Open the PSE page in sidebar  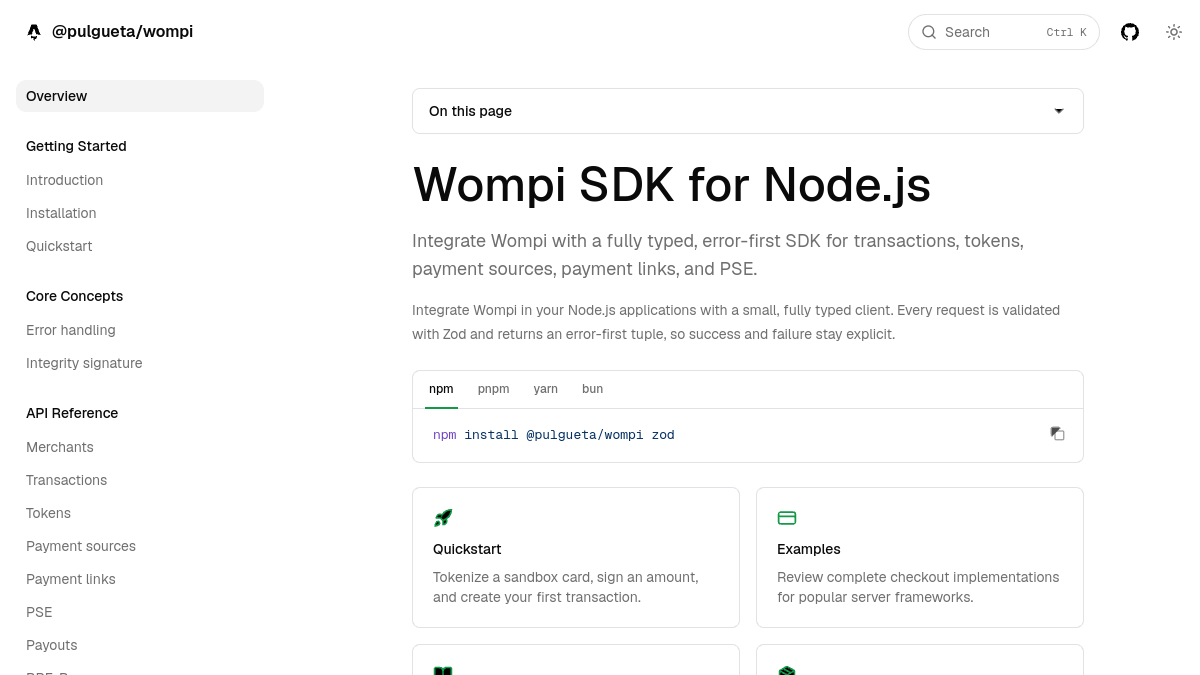pos(39,612)
